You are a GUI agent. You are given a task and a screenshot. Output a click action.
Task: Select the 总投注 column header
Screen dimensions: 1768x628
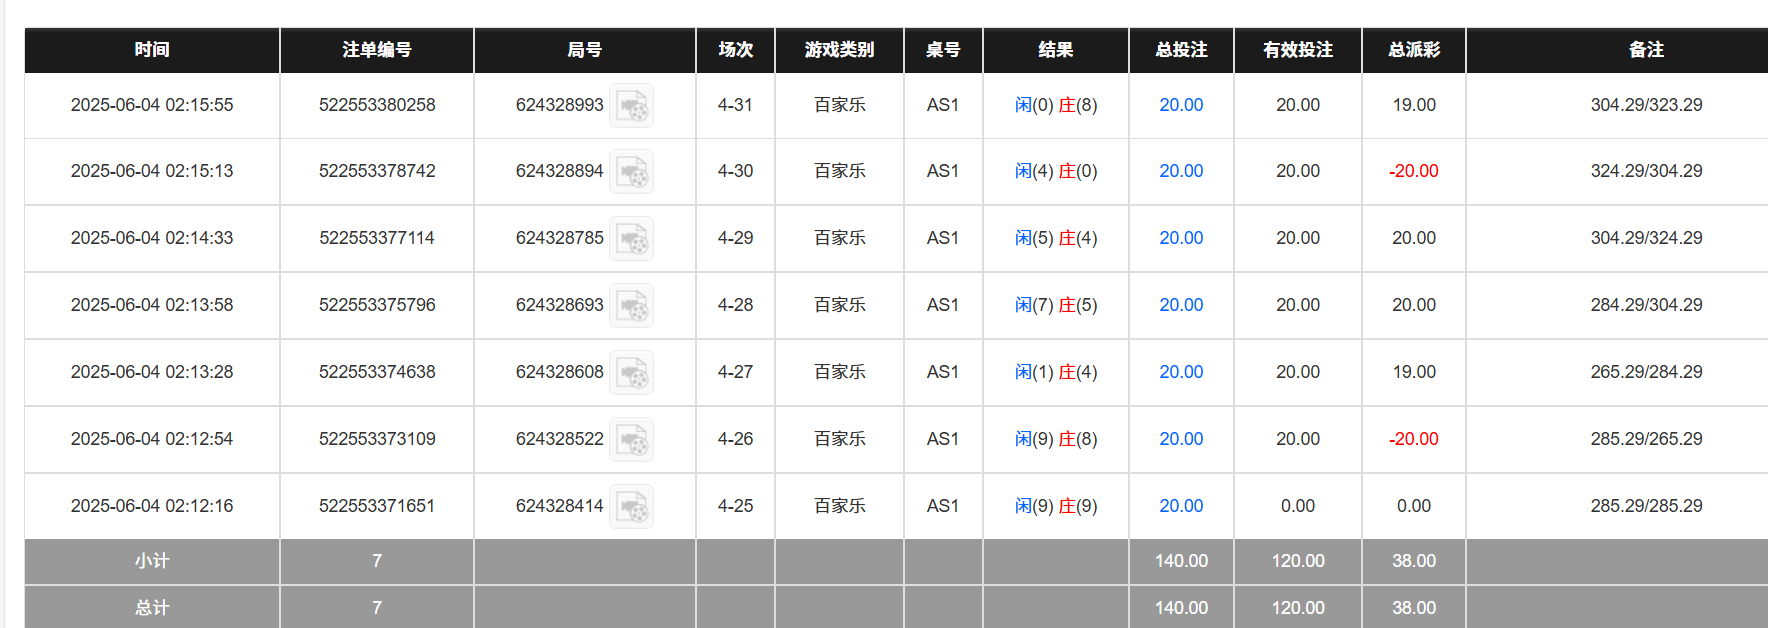point(1181,50)
